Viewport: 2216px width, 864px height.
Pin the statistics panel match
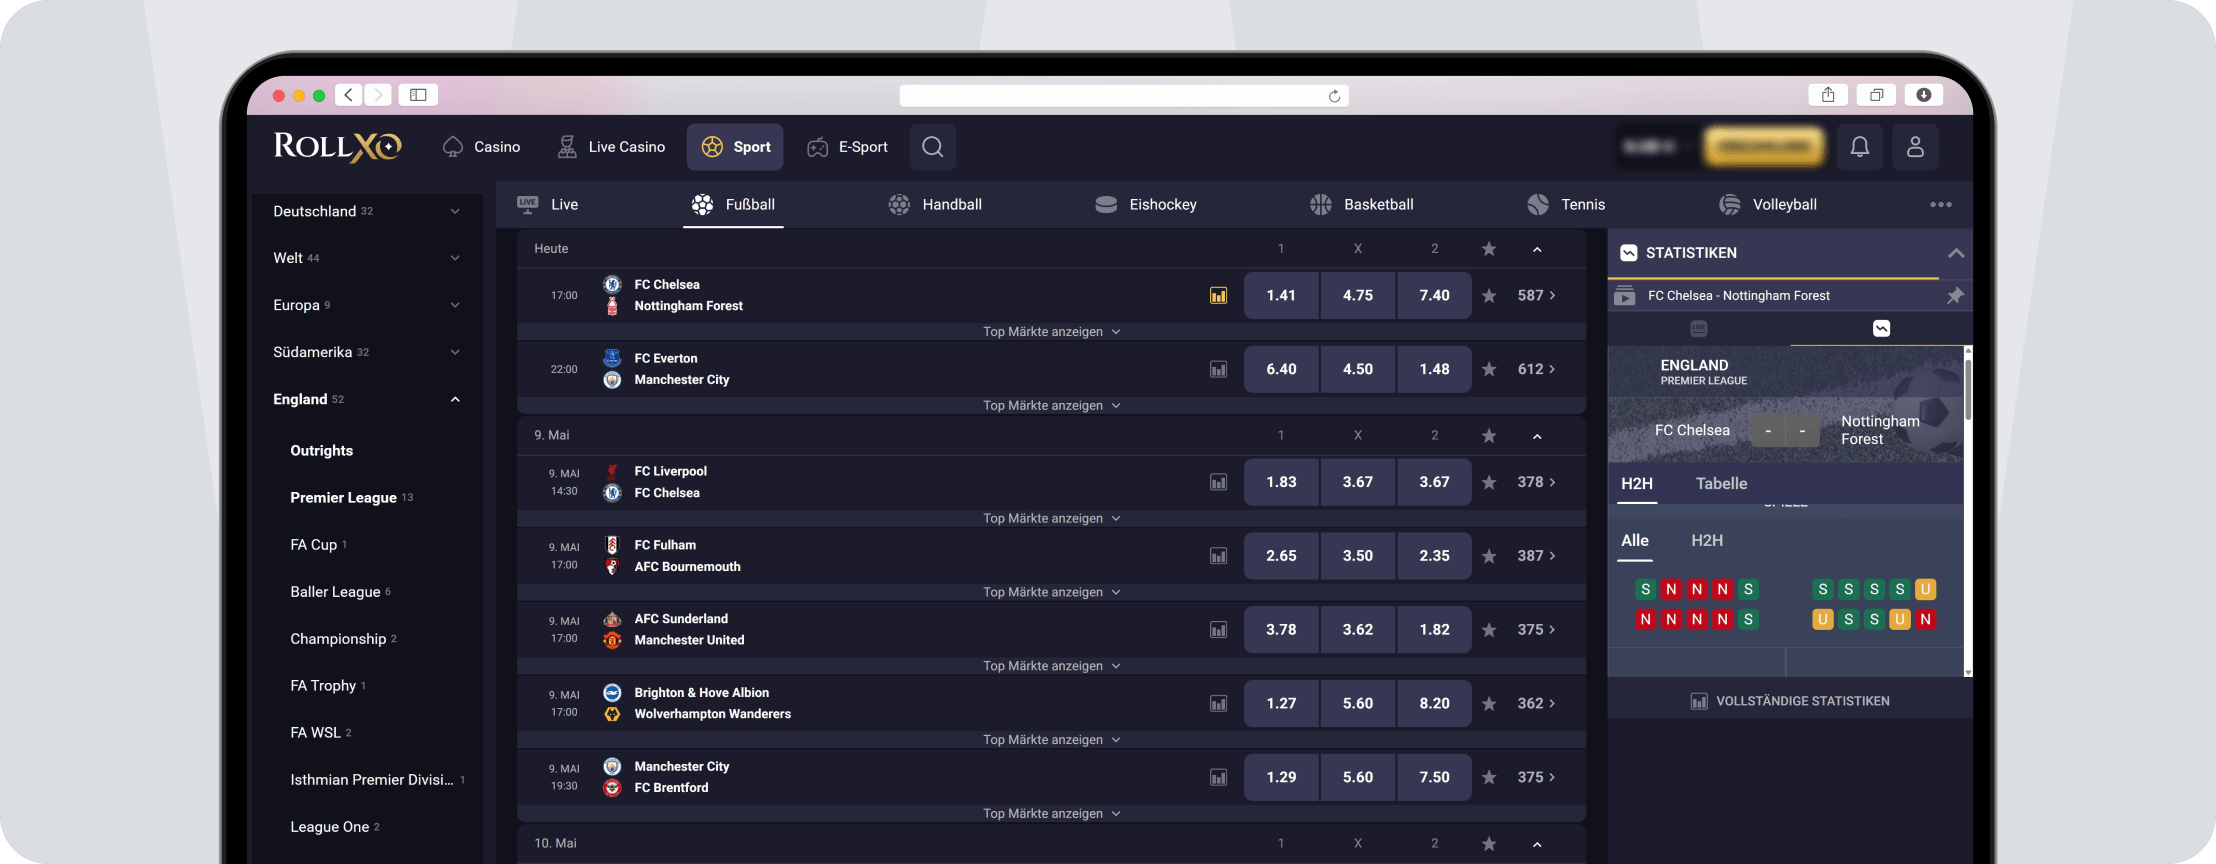coord(1955,295)
